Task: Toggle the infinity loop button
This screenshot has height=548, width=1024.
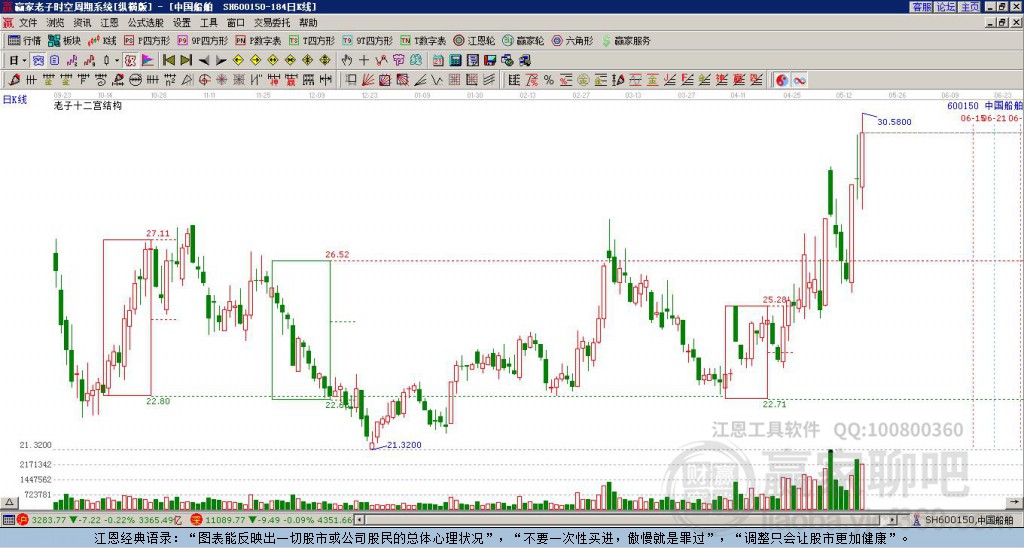Action: [799, 80]
